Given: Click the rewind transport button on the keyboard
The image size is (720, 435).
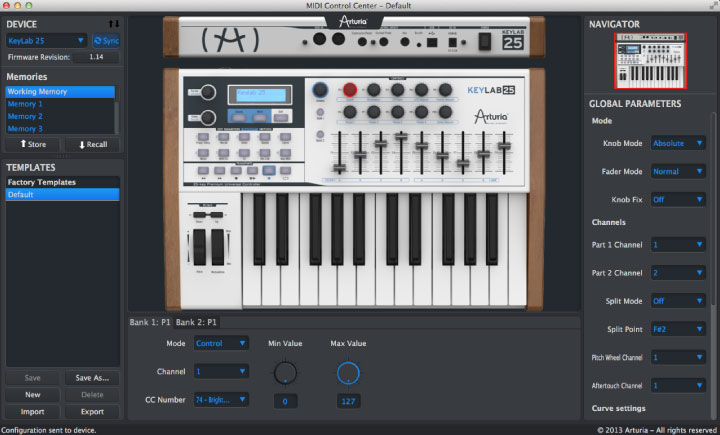Looking at the screenshot, I should click(203, 171).
